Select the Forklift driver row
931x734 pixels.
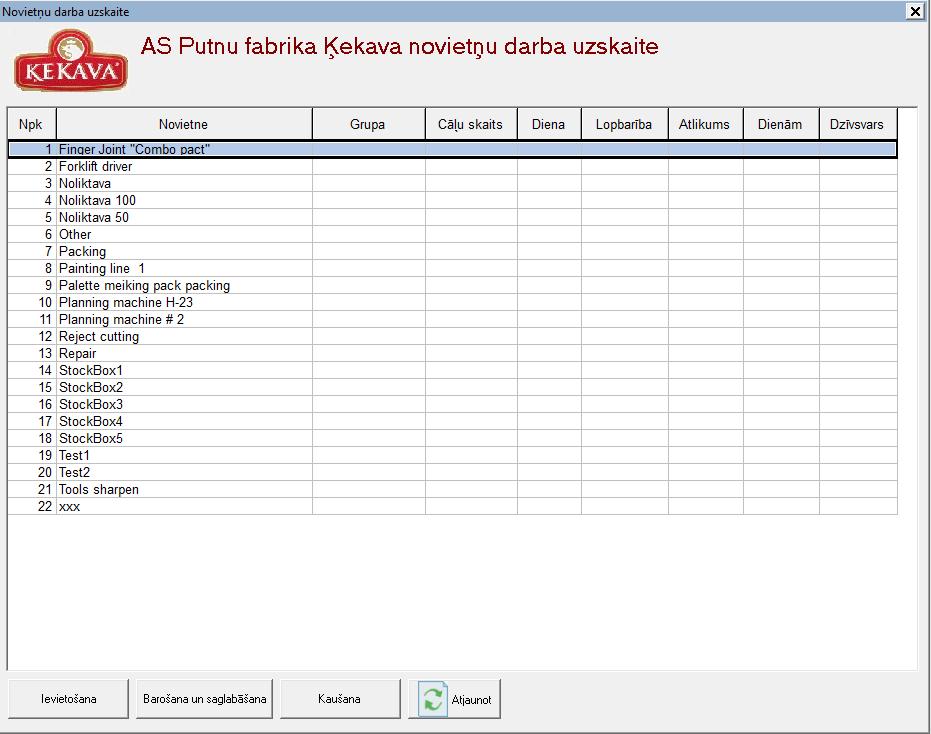pyautogui.click(x=452, y=166)
